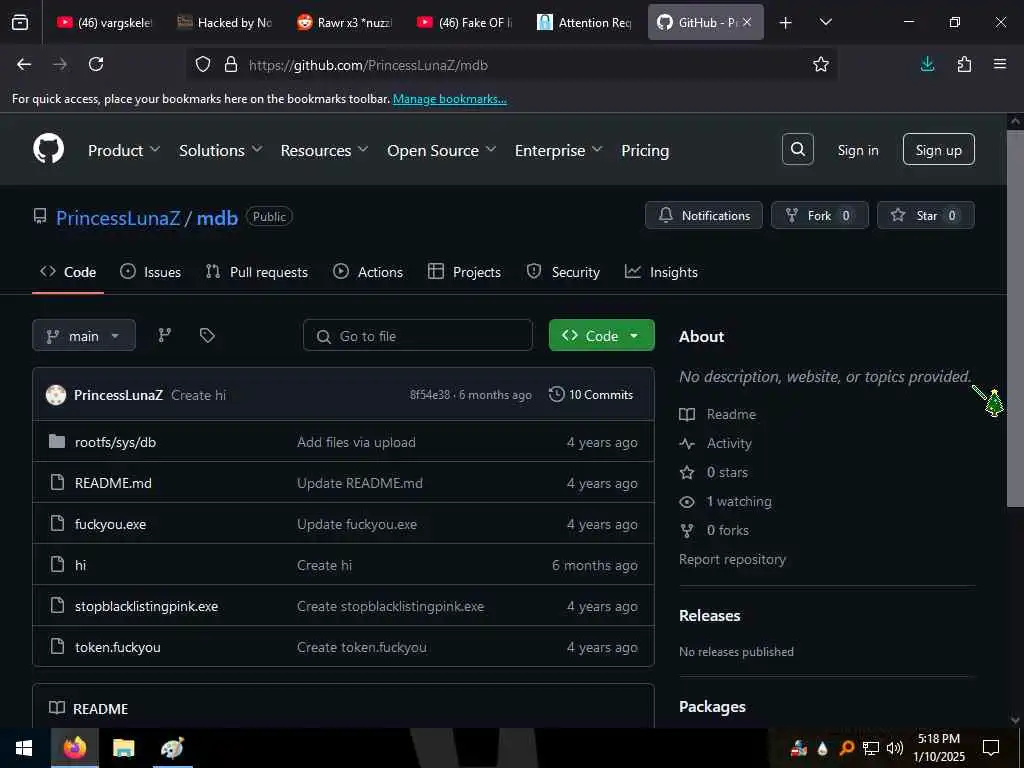Click PrincessLunaZ avatar in the commit row
Screen dimensions: 1024x768
click(56, 394)
